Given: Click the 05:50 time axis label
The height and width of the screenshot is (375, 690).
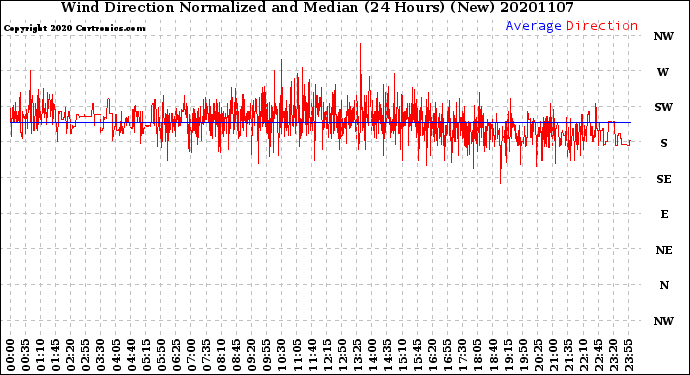Looking at the screenshot, I should click(x=161, y=355).
